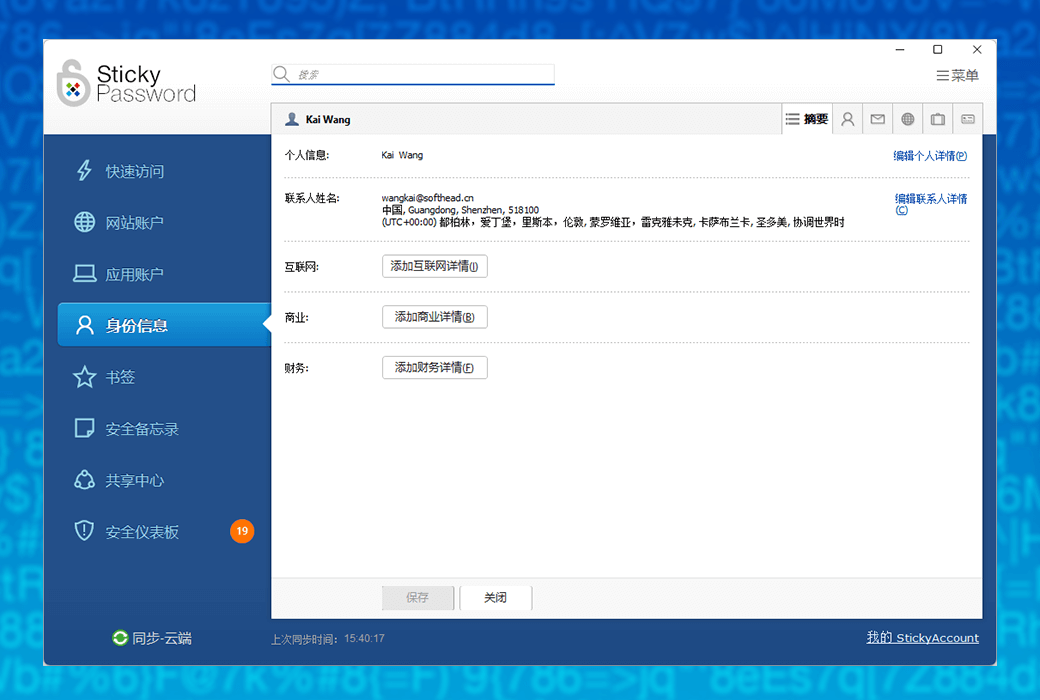Open the star icon for 书签

click(84, 377)
